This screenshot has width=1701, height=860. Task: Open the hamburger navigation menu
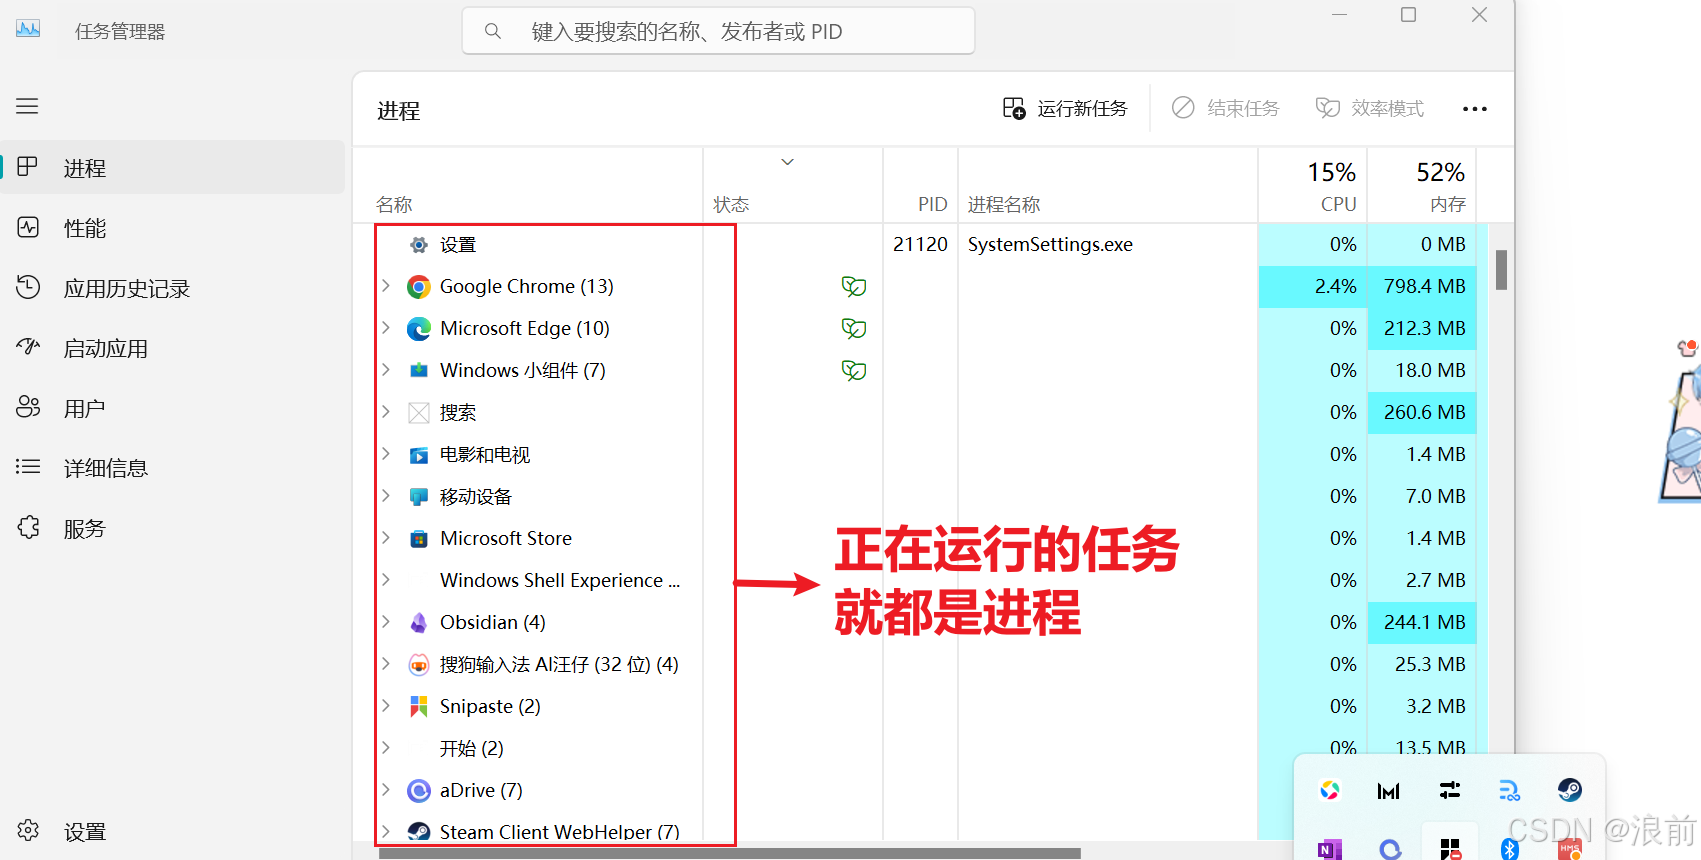[x=27, y=106]
